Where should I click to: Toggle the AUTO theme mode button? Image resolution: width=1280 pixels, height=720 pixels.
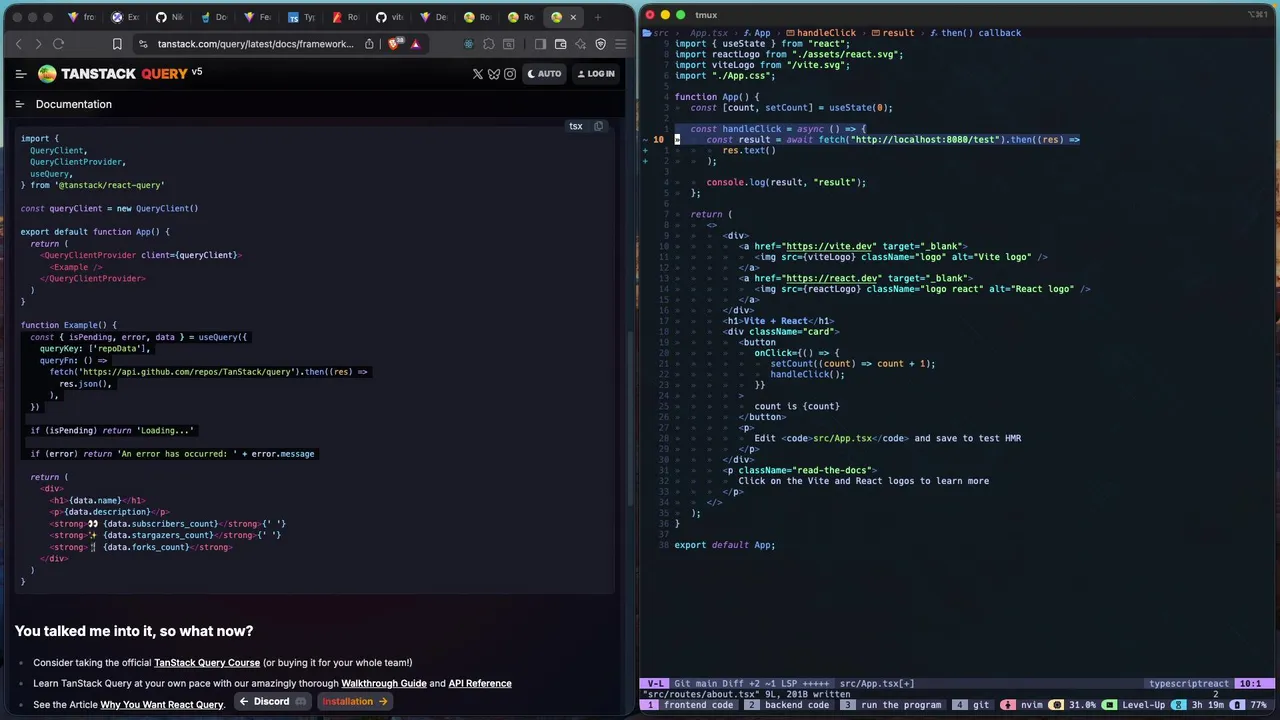[544, 74]
